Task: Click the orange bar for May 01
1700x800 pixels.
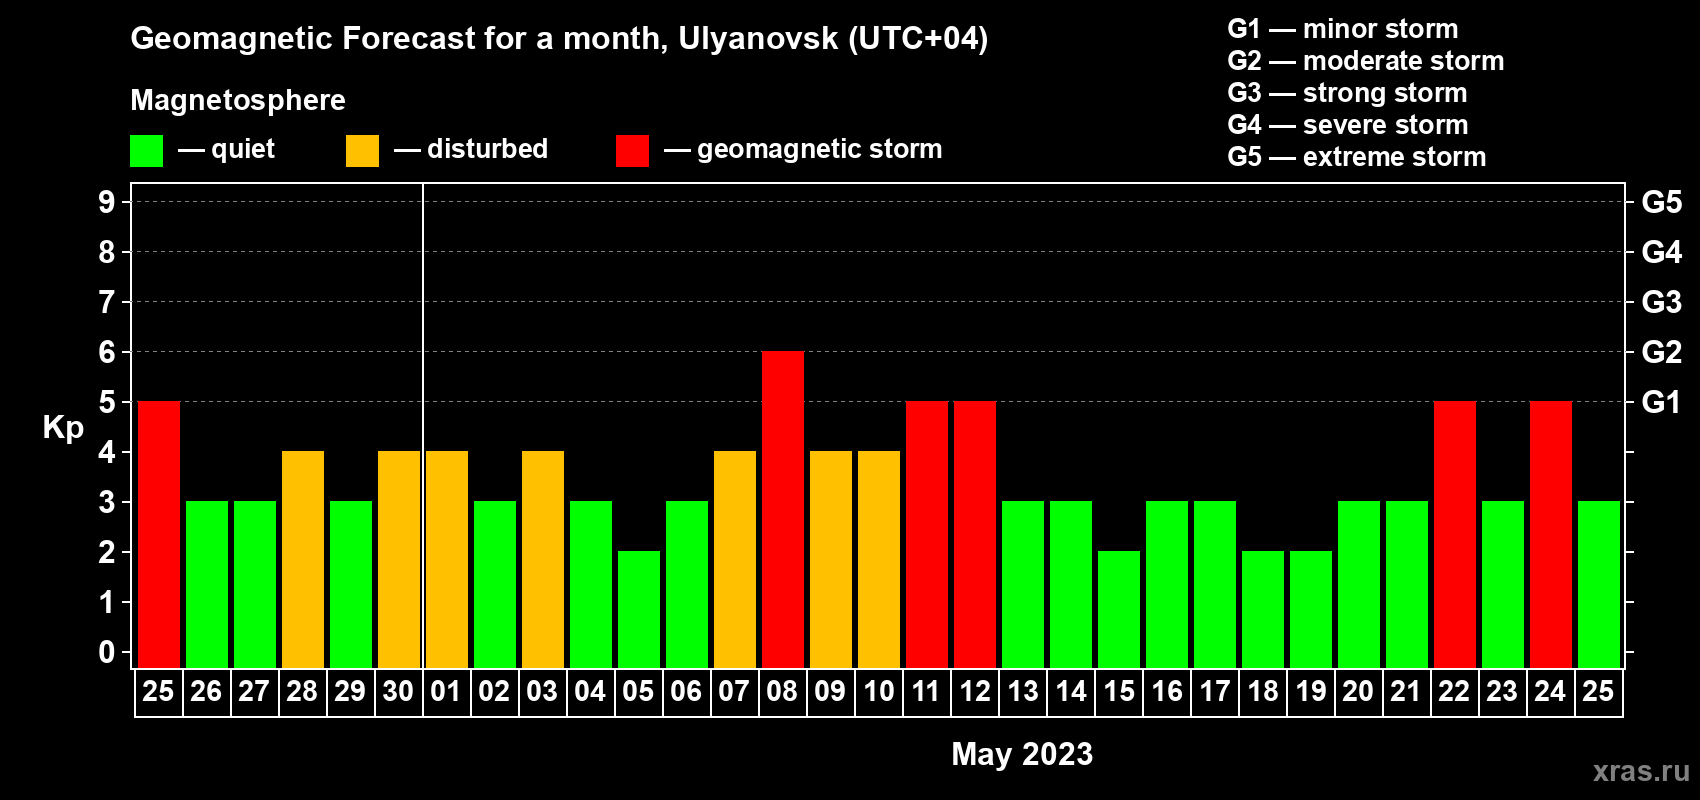Action: (x=447, y=560)
